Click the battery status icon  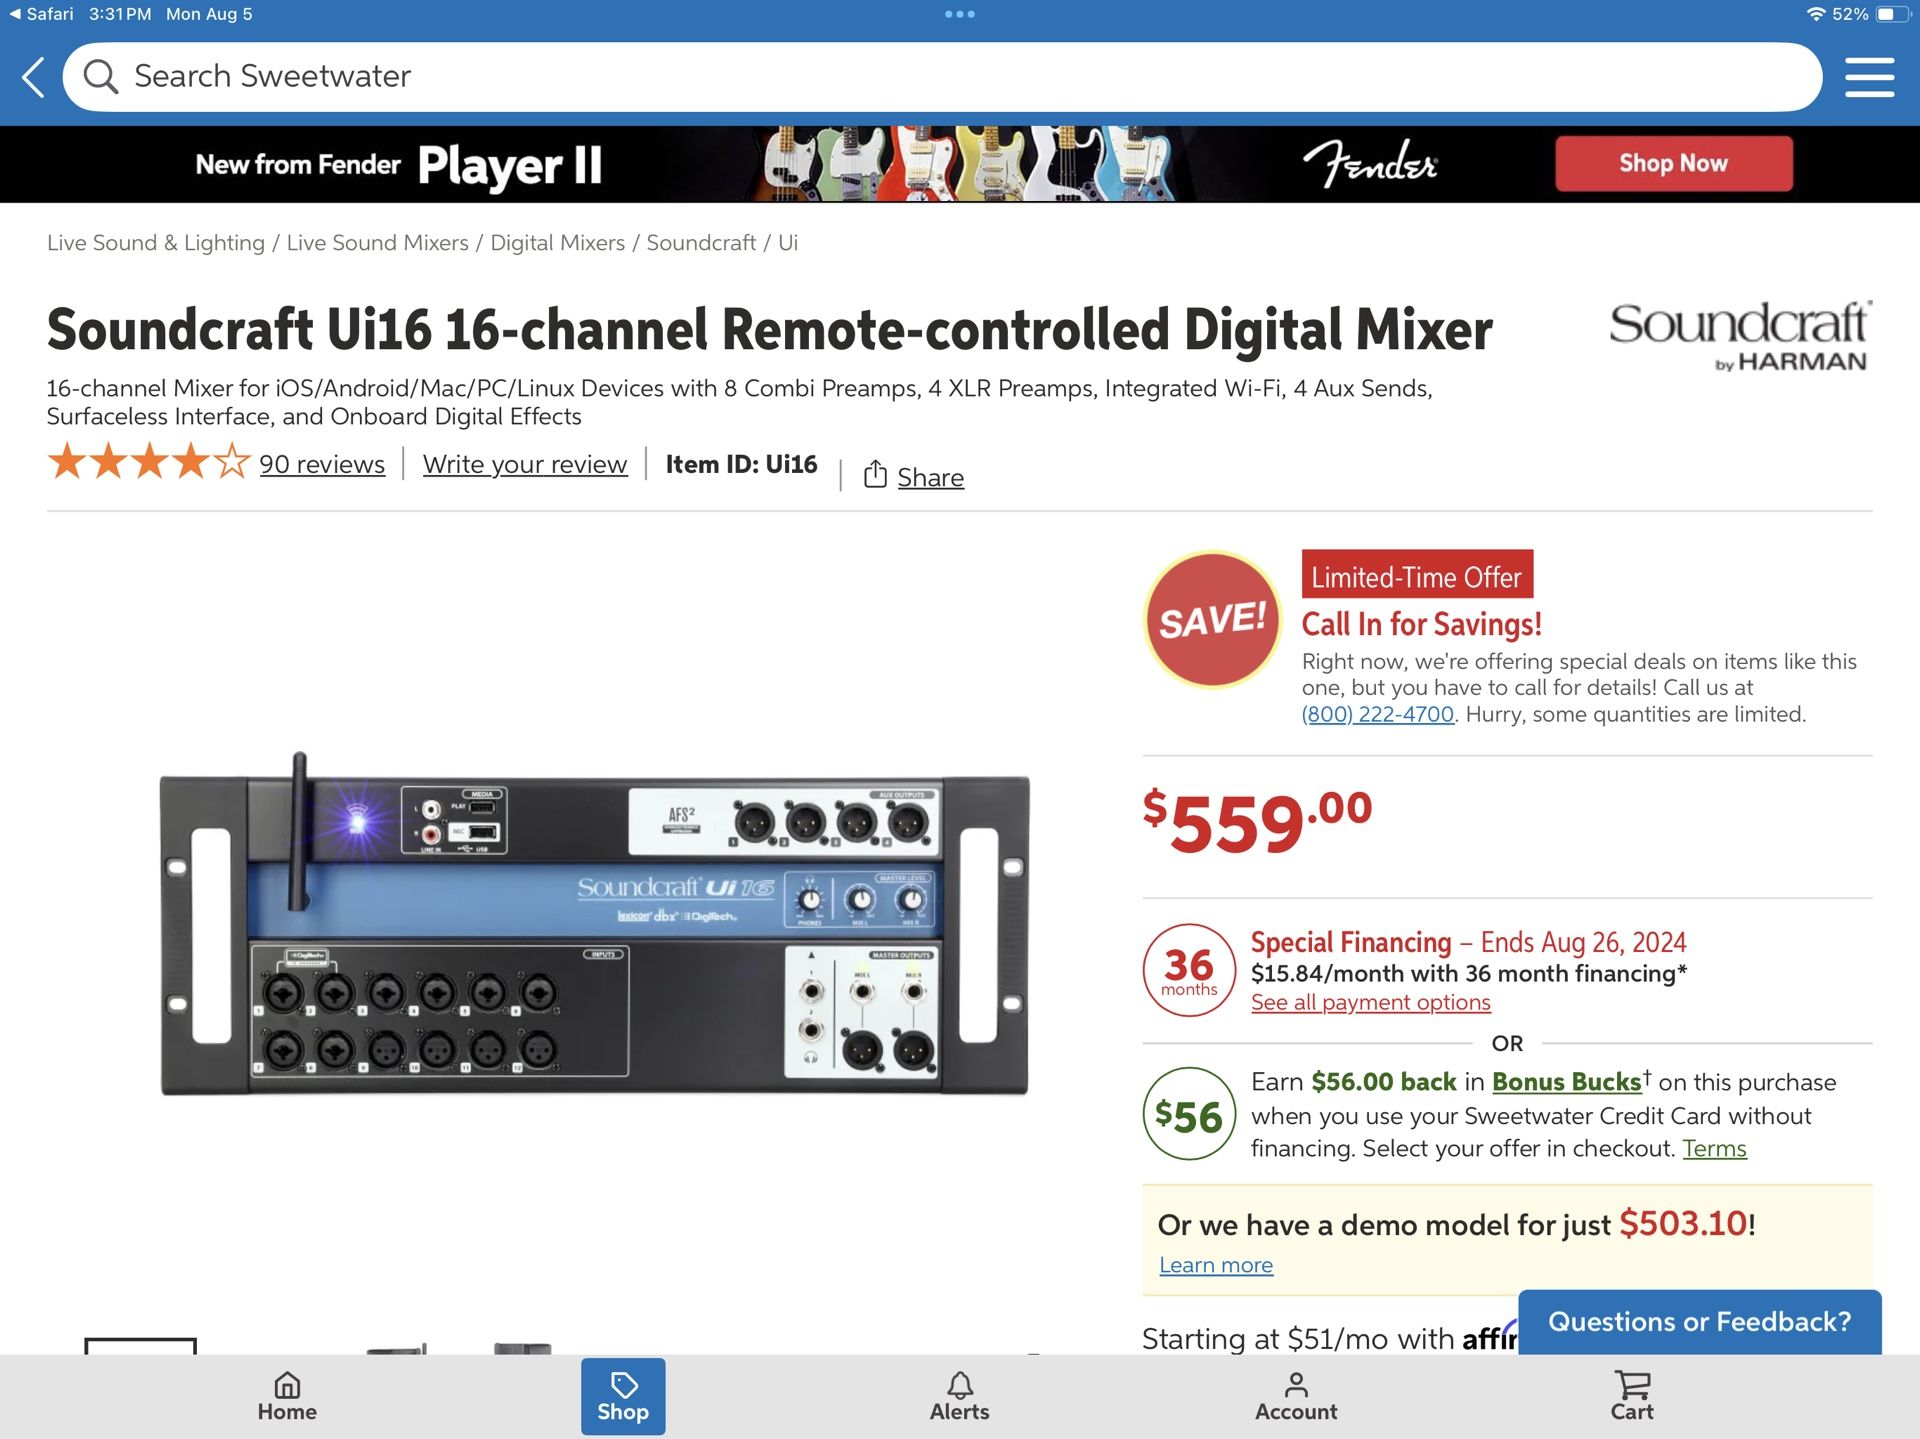(x=1894, y=14)
